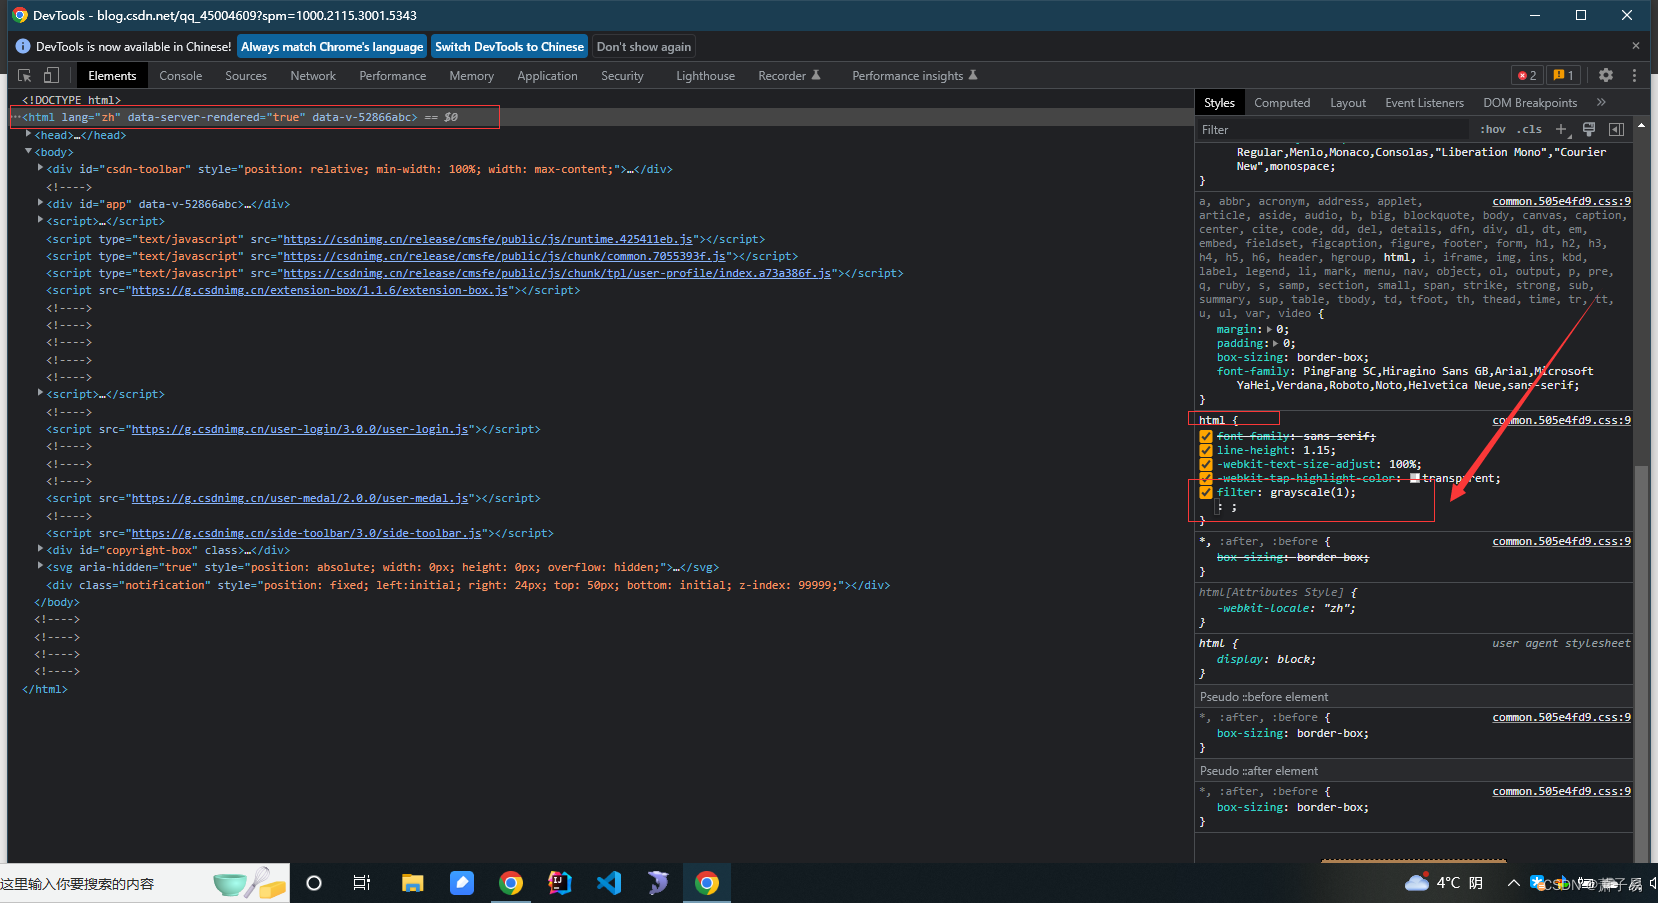
Task: Open rendering emulations paintbrush icon
Action: [x=1589, y=129]
